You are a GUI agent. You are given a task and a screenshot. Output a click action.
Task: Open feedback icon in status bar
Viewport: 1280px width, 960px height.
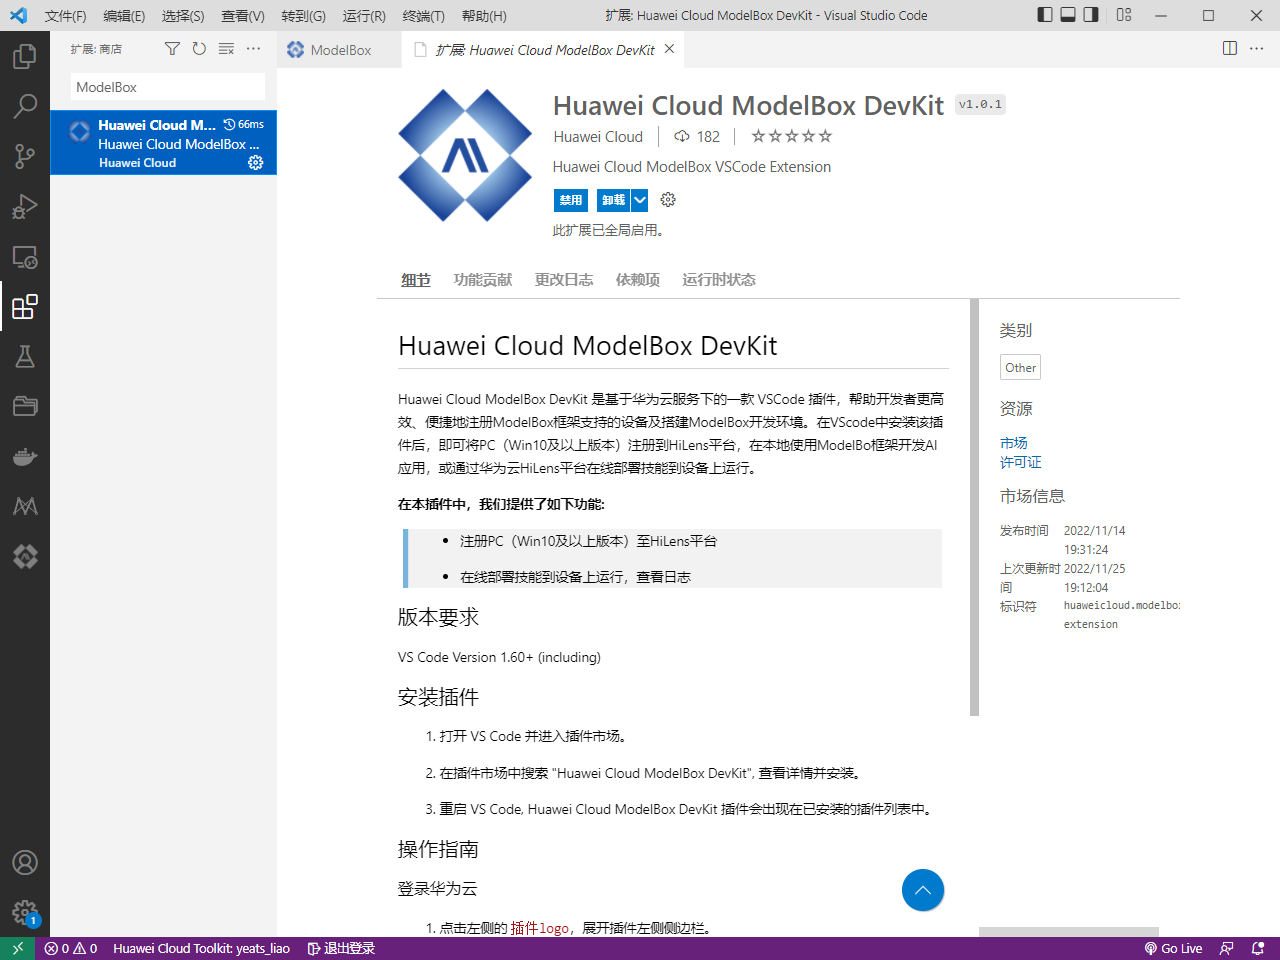pos(1227,948)
